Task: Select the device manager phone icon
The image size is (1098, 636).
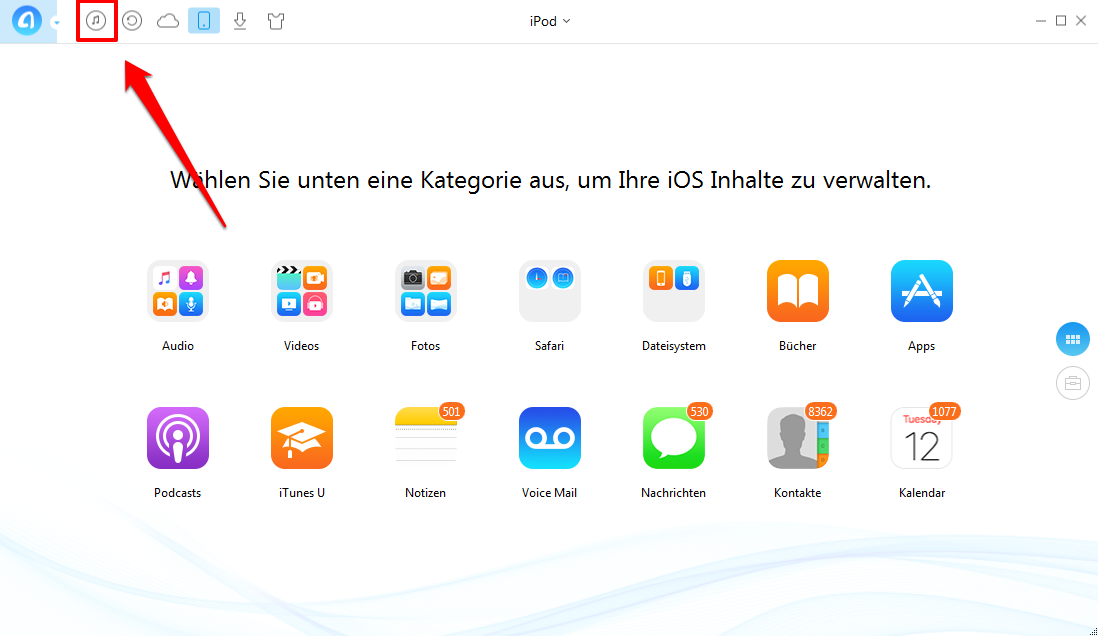Action: click(204, 21)
